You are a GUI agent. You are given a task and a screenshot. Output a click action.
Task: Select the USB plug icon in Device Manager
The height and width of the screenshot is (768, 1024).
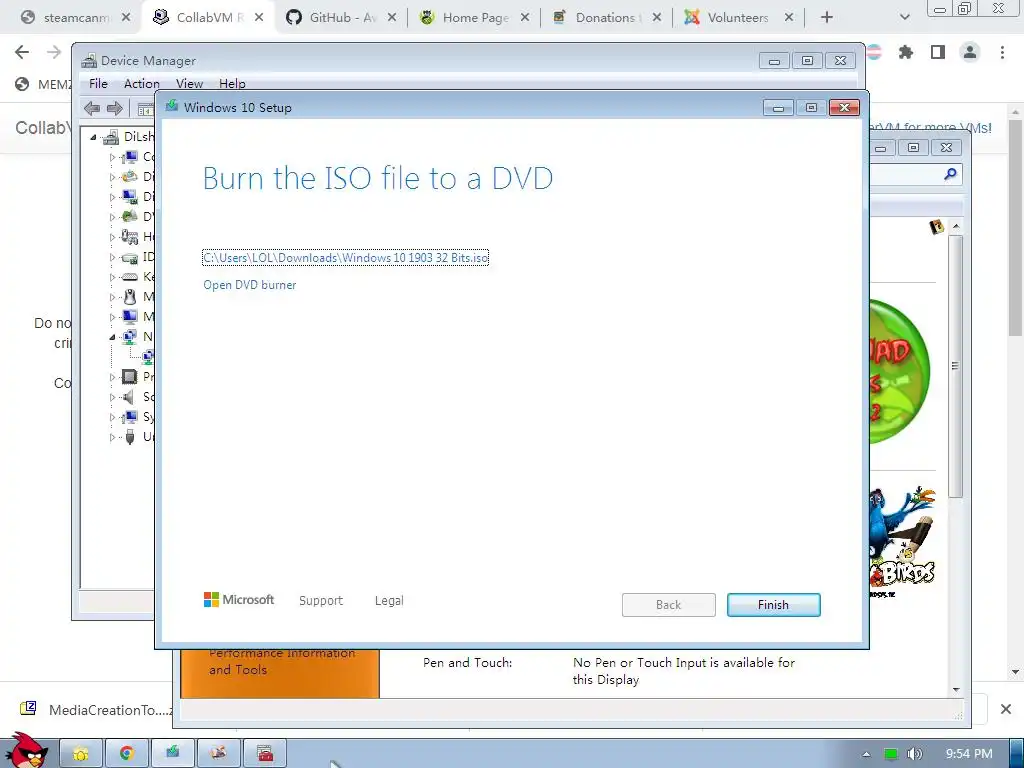click(x=130, y=437)
